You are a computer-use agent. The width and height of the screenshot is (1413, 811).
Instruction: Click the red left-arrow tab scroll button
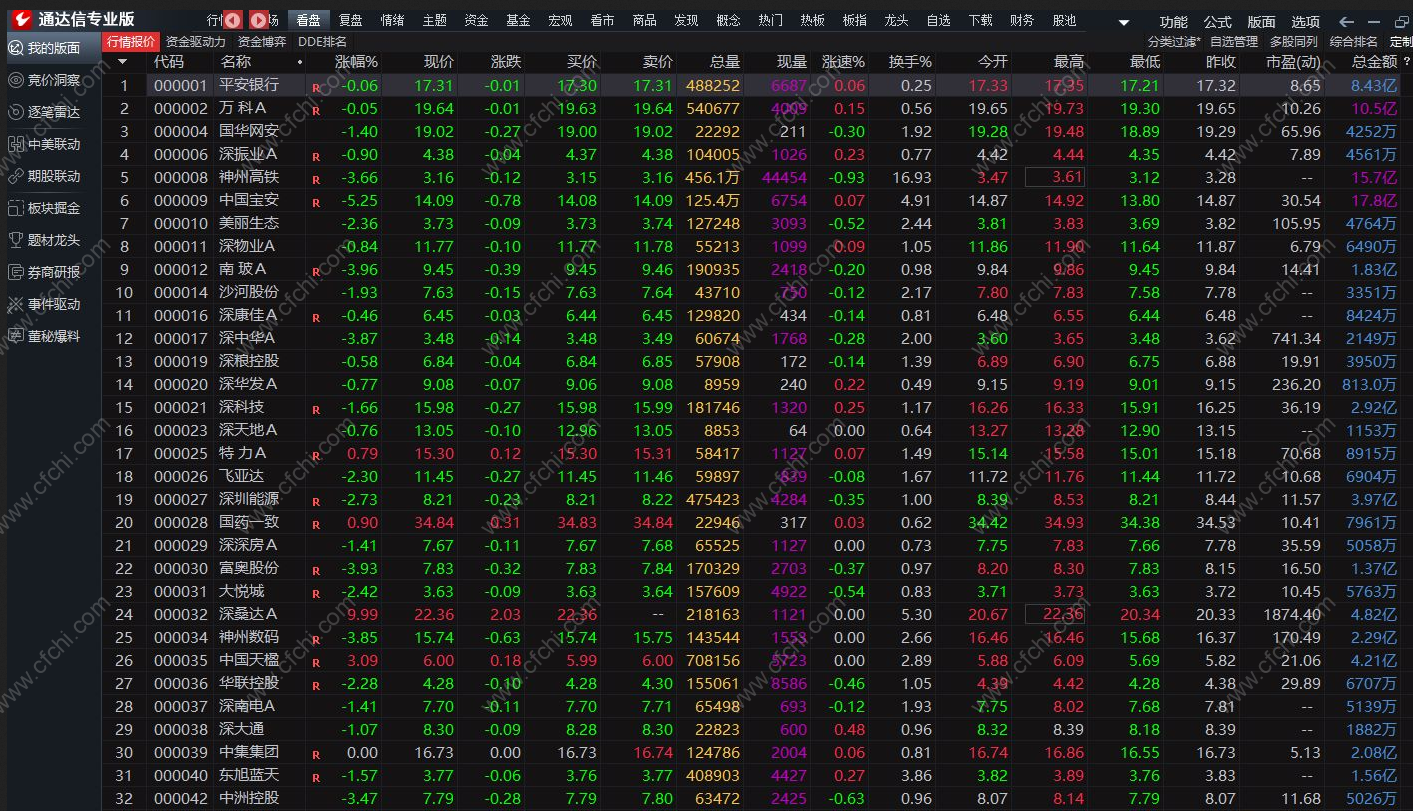pos(232,20)
